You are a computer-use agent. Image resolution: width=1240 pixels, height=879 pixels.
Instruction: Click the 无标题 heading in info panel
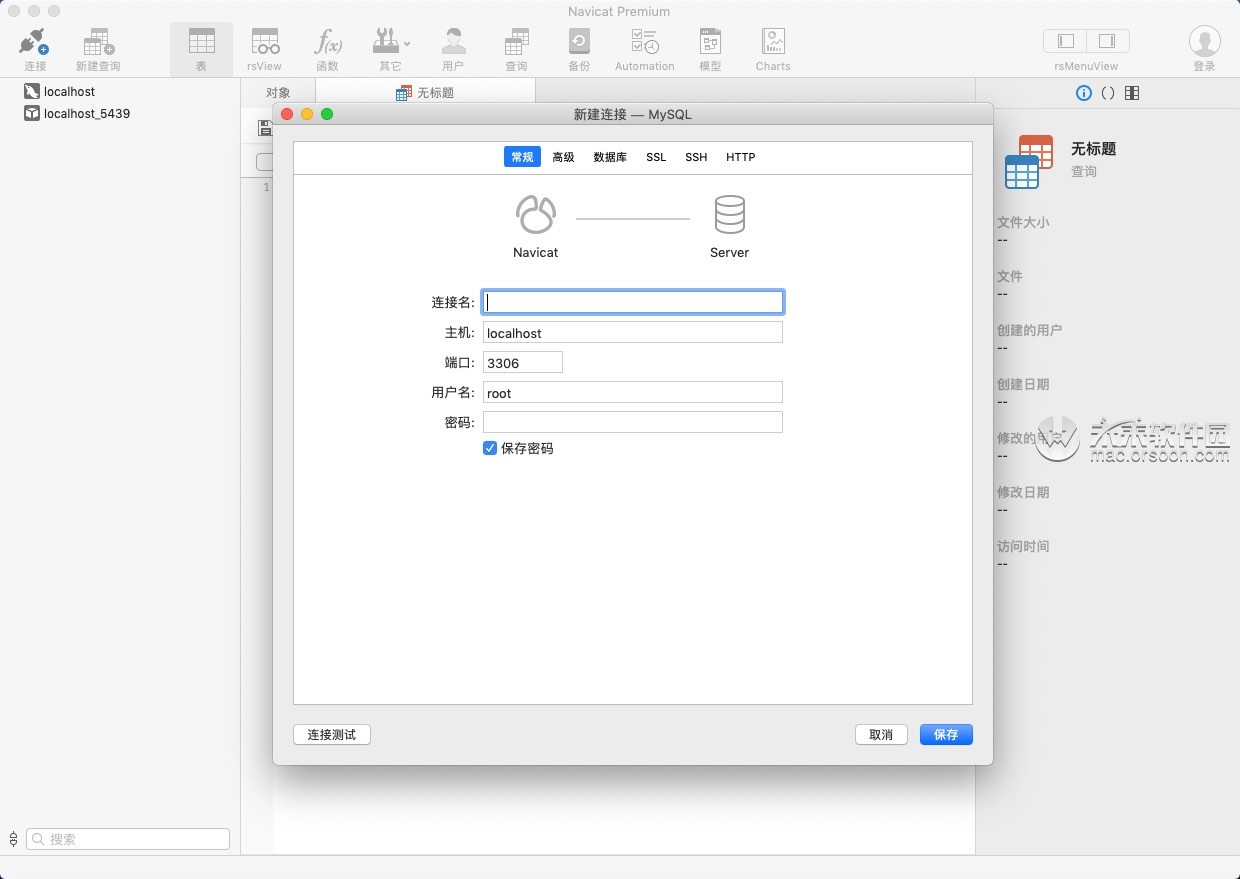pyautogui.click(x=1094, y=148)
